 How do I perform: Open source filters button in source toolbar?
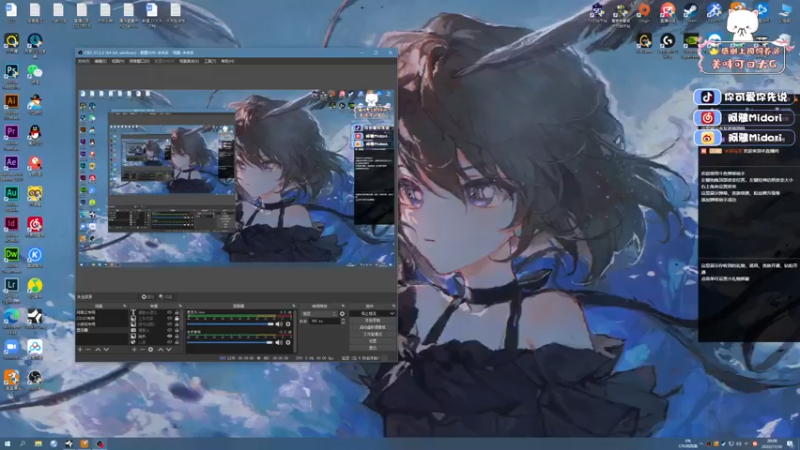(165, 296)
